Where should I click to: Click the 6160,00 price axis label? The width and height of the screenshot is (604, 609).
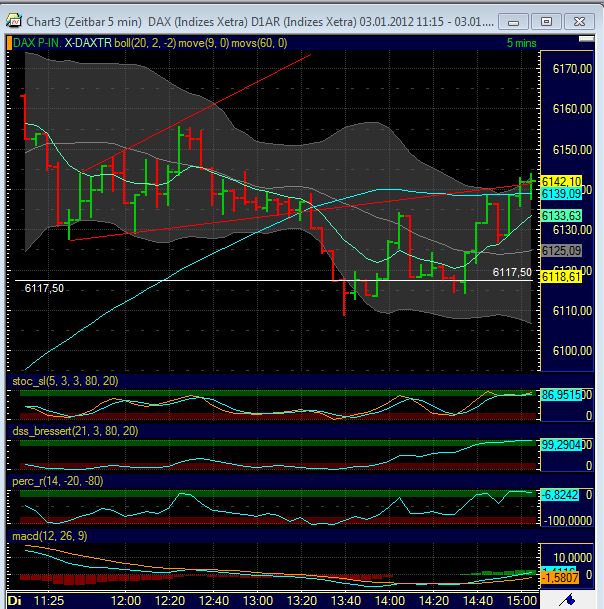[x=572, y=109]
